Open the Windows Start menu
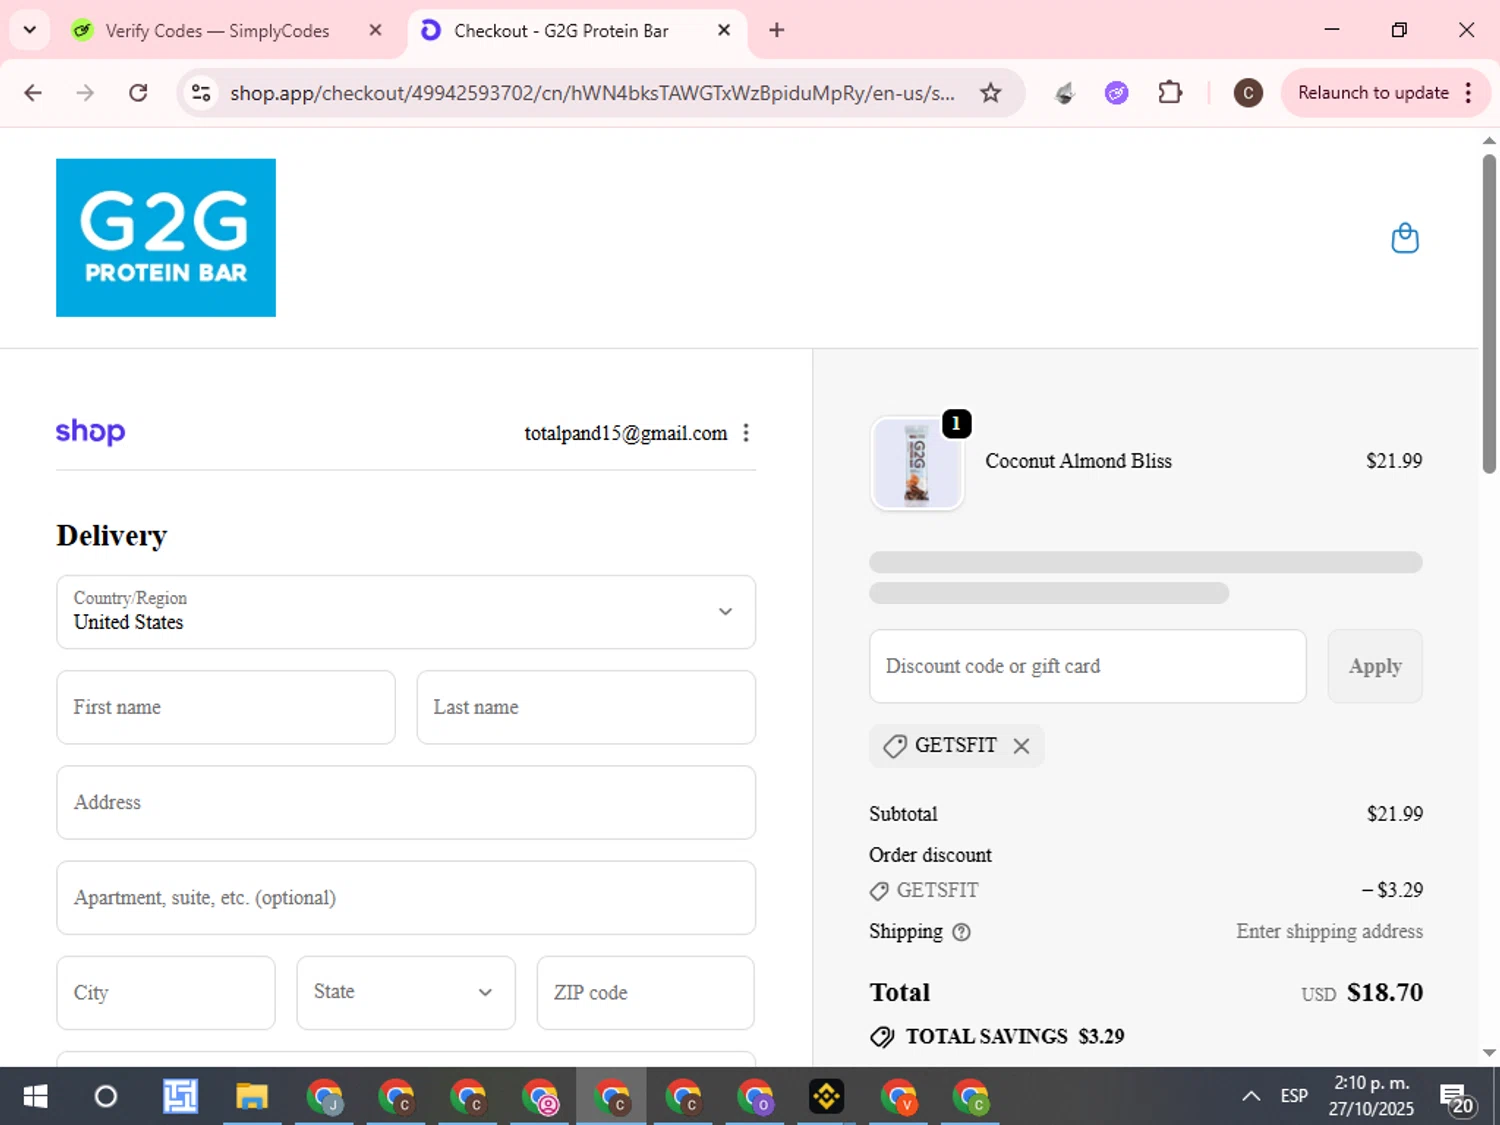This screenshot has width=1500, height=1125. click(x=35, y=1097)
